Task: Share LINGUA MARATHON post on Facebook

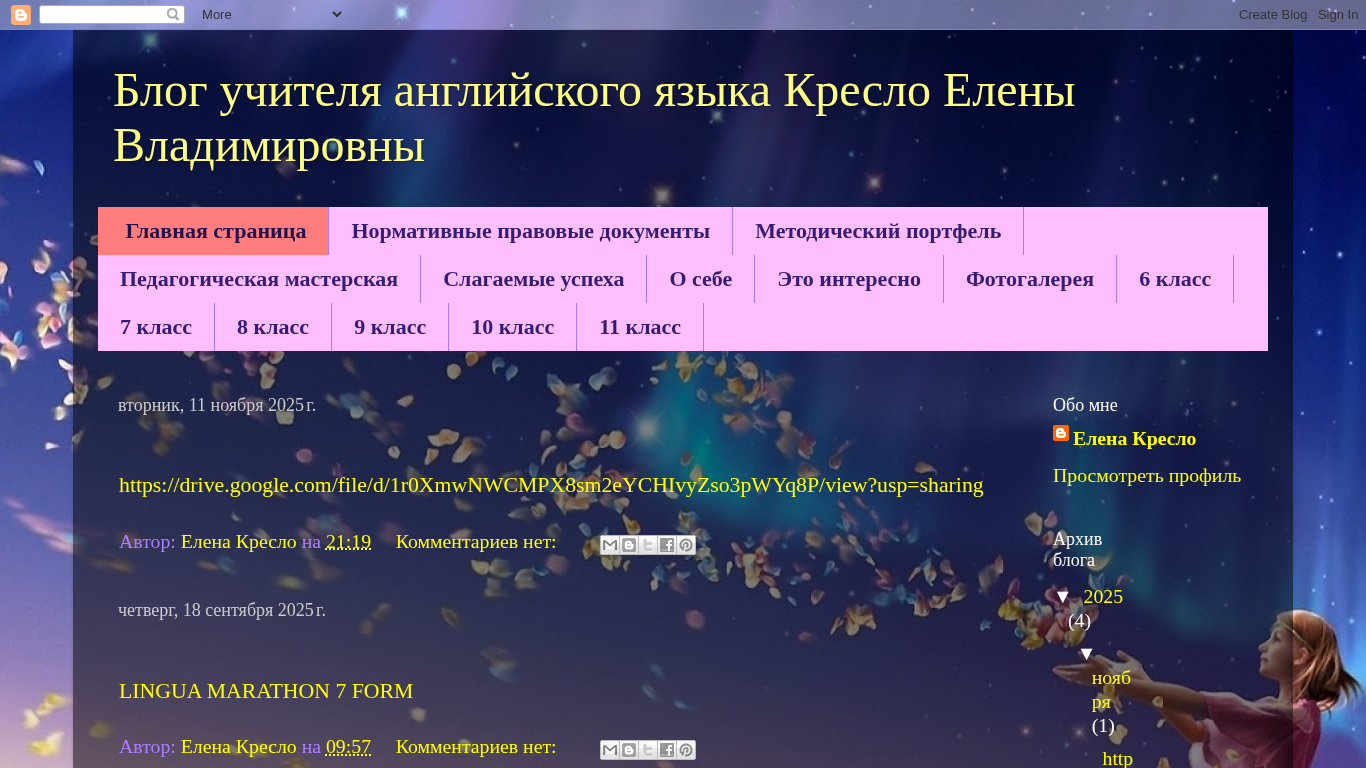Action: click(x=667, y=750)
